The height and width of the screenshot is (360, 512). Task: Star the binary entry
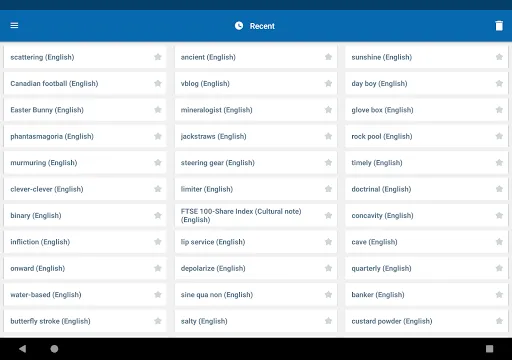(x=158, y=215)
